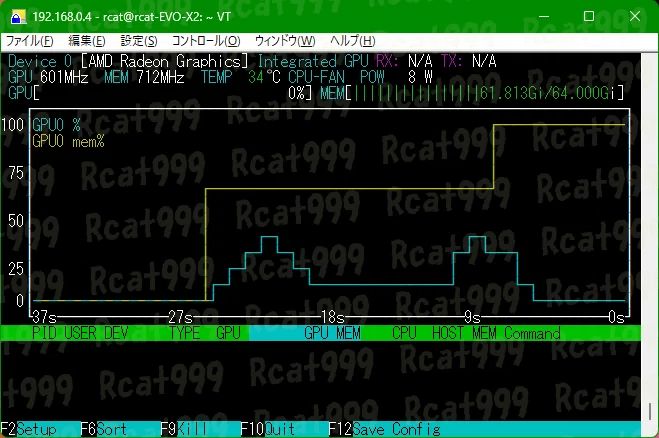Click the 100 y-axis label

pos(13,125)
